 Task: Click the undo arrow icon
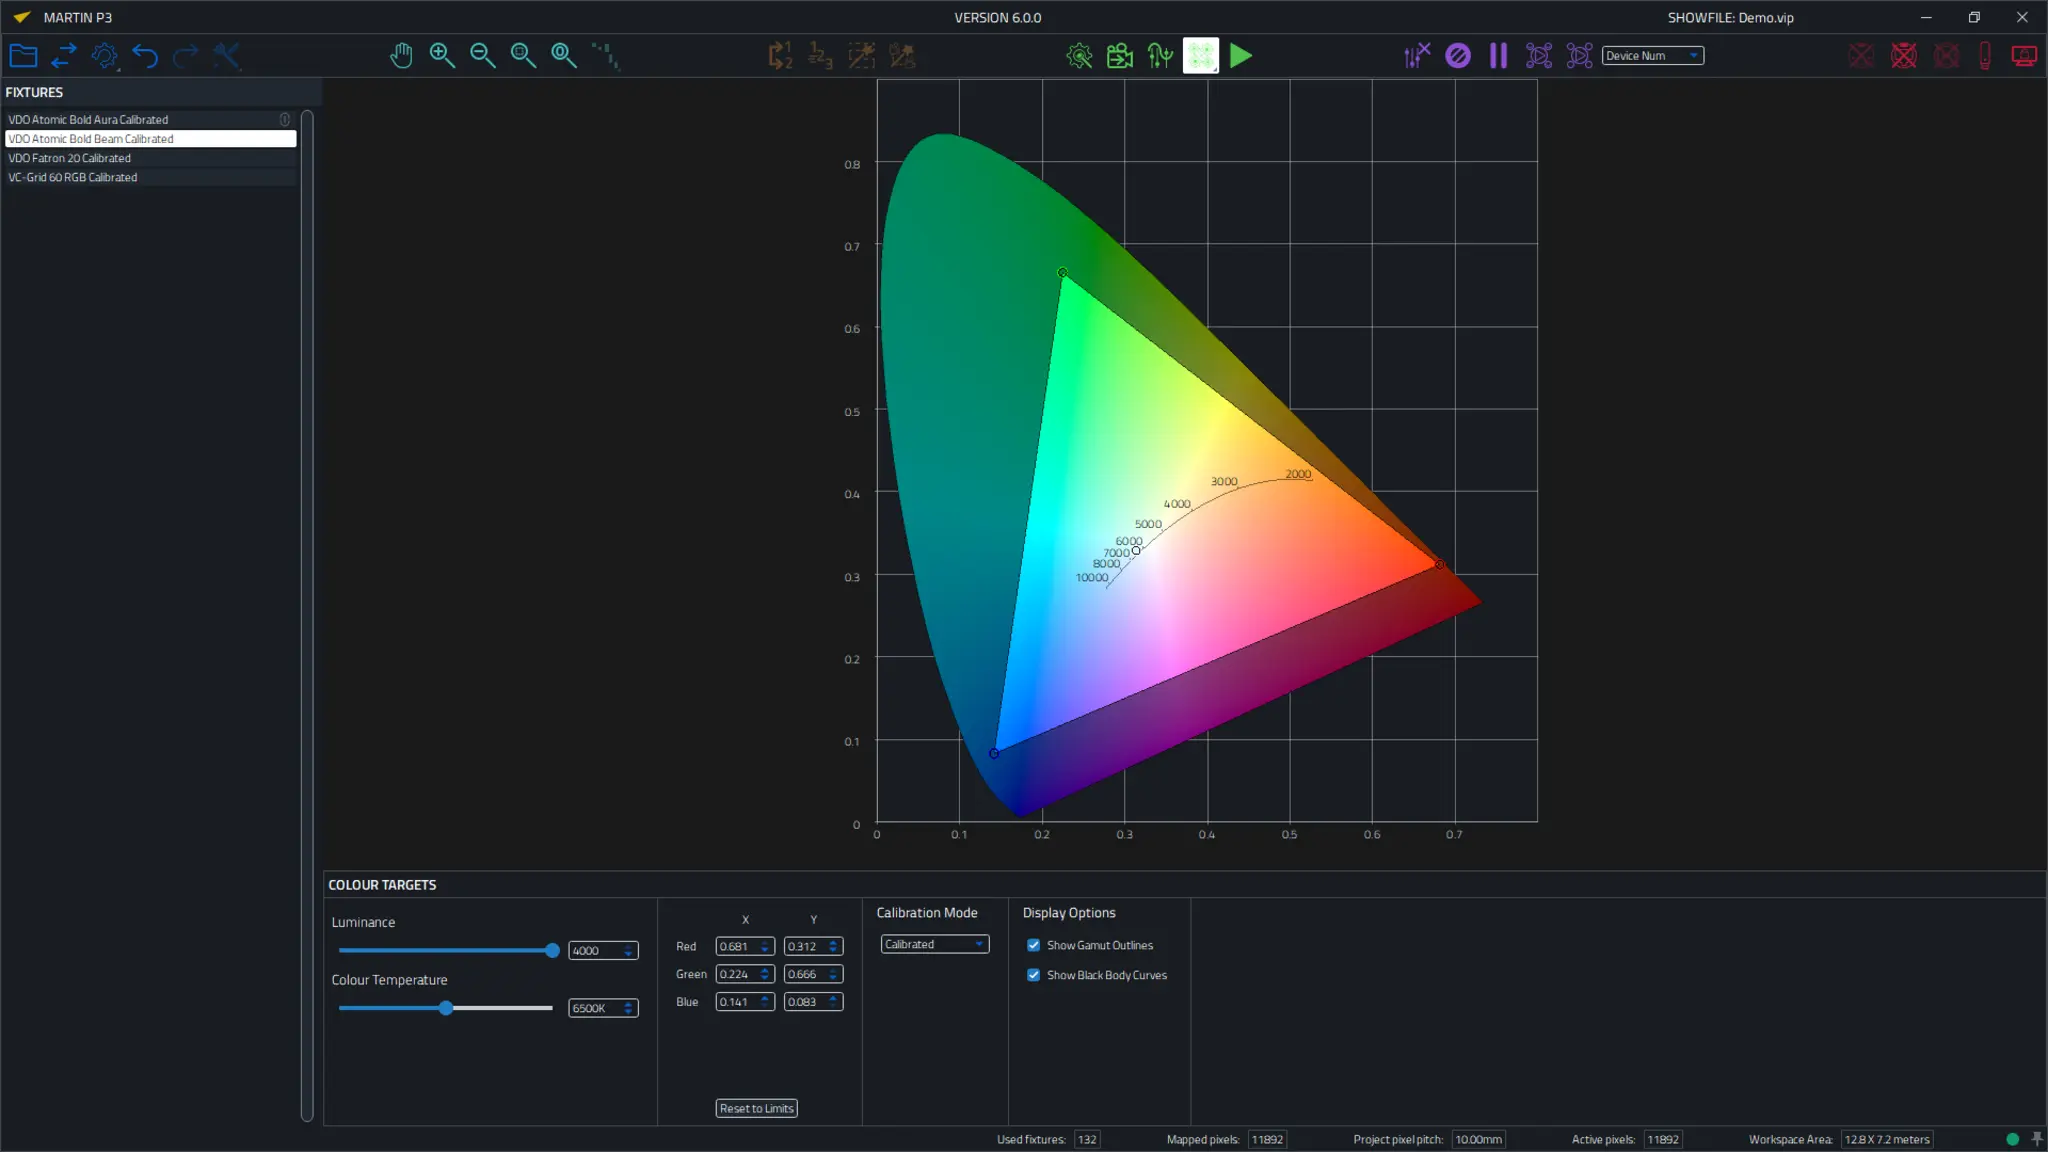coord(145,56)
